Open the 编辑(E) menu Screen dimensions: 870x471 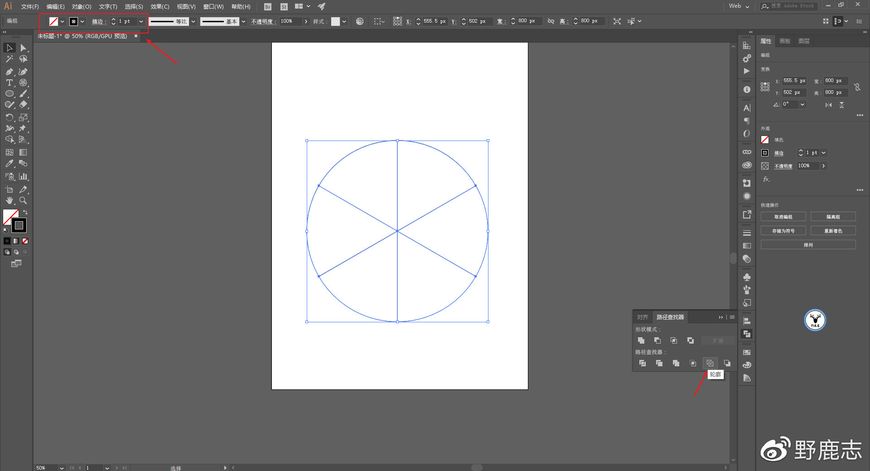(55, 6)
